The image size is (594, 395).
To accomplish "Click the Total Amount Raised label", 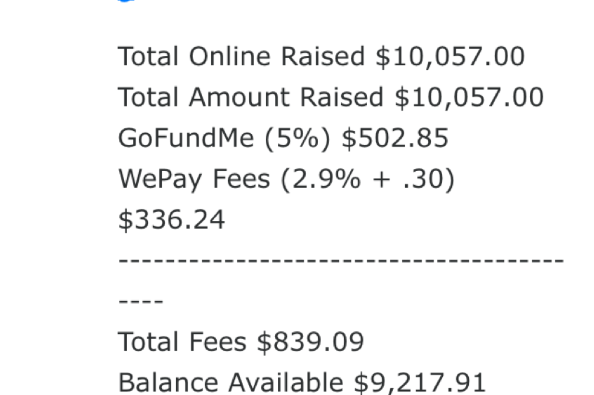I will click(251, 97).
